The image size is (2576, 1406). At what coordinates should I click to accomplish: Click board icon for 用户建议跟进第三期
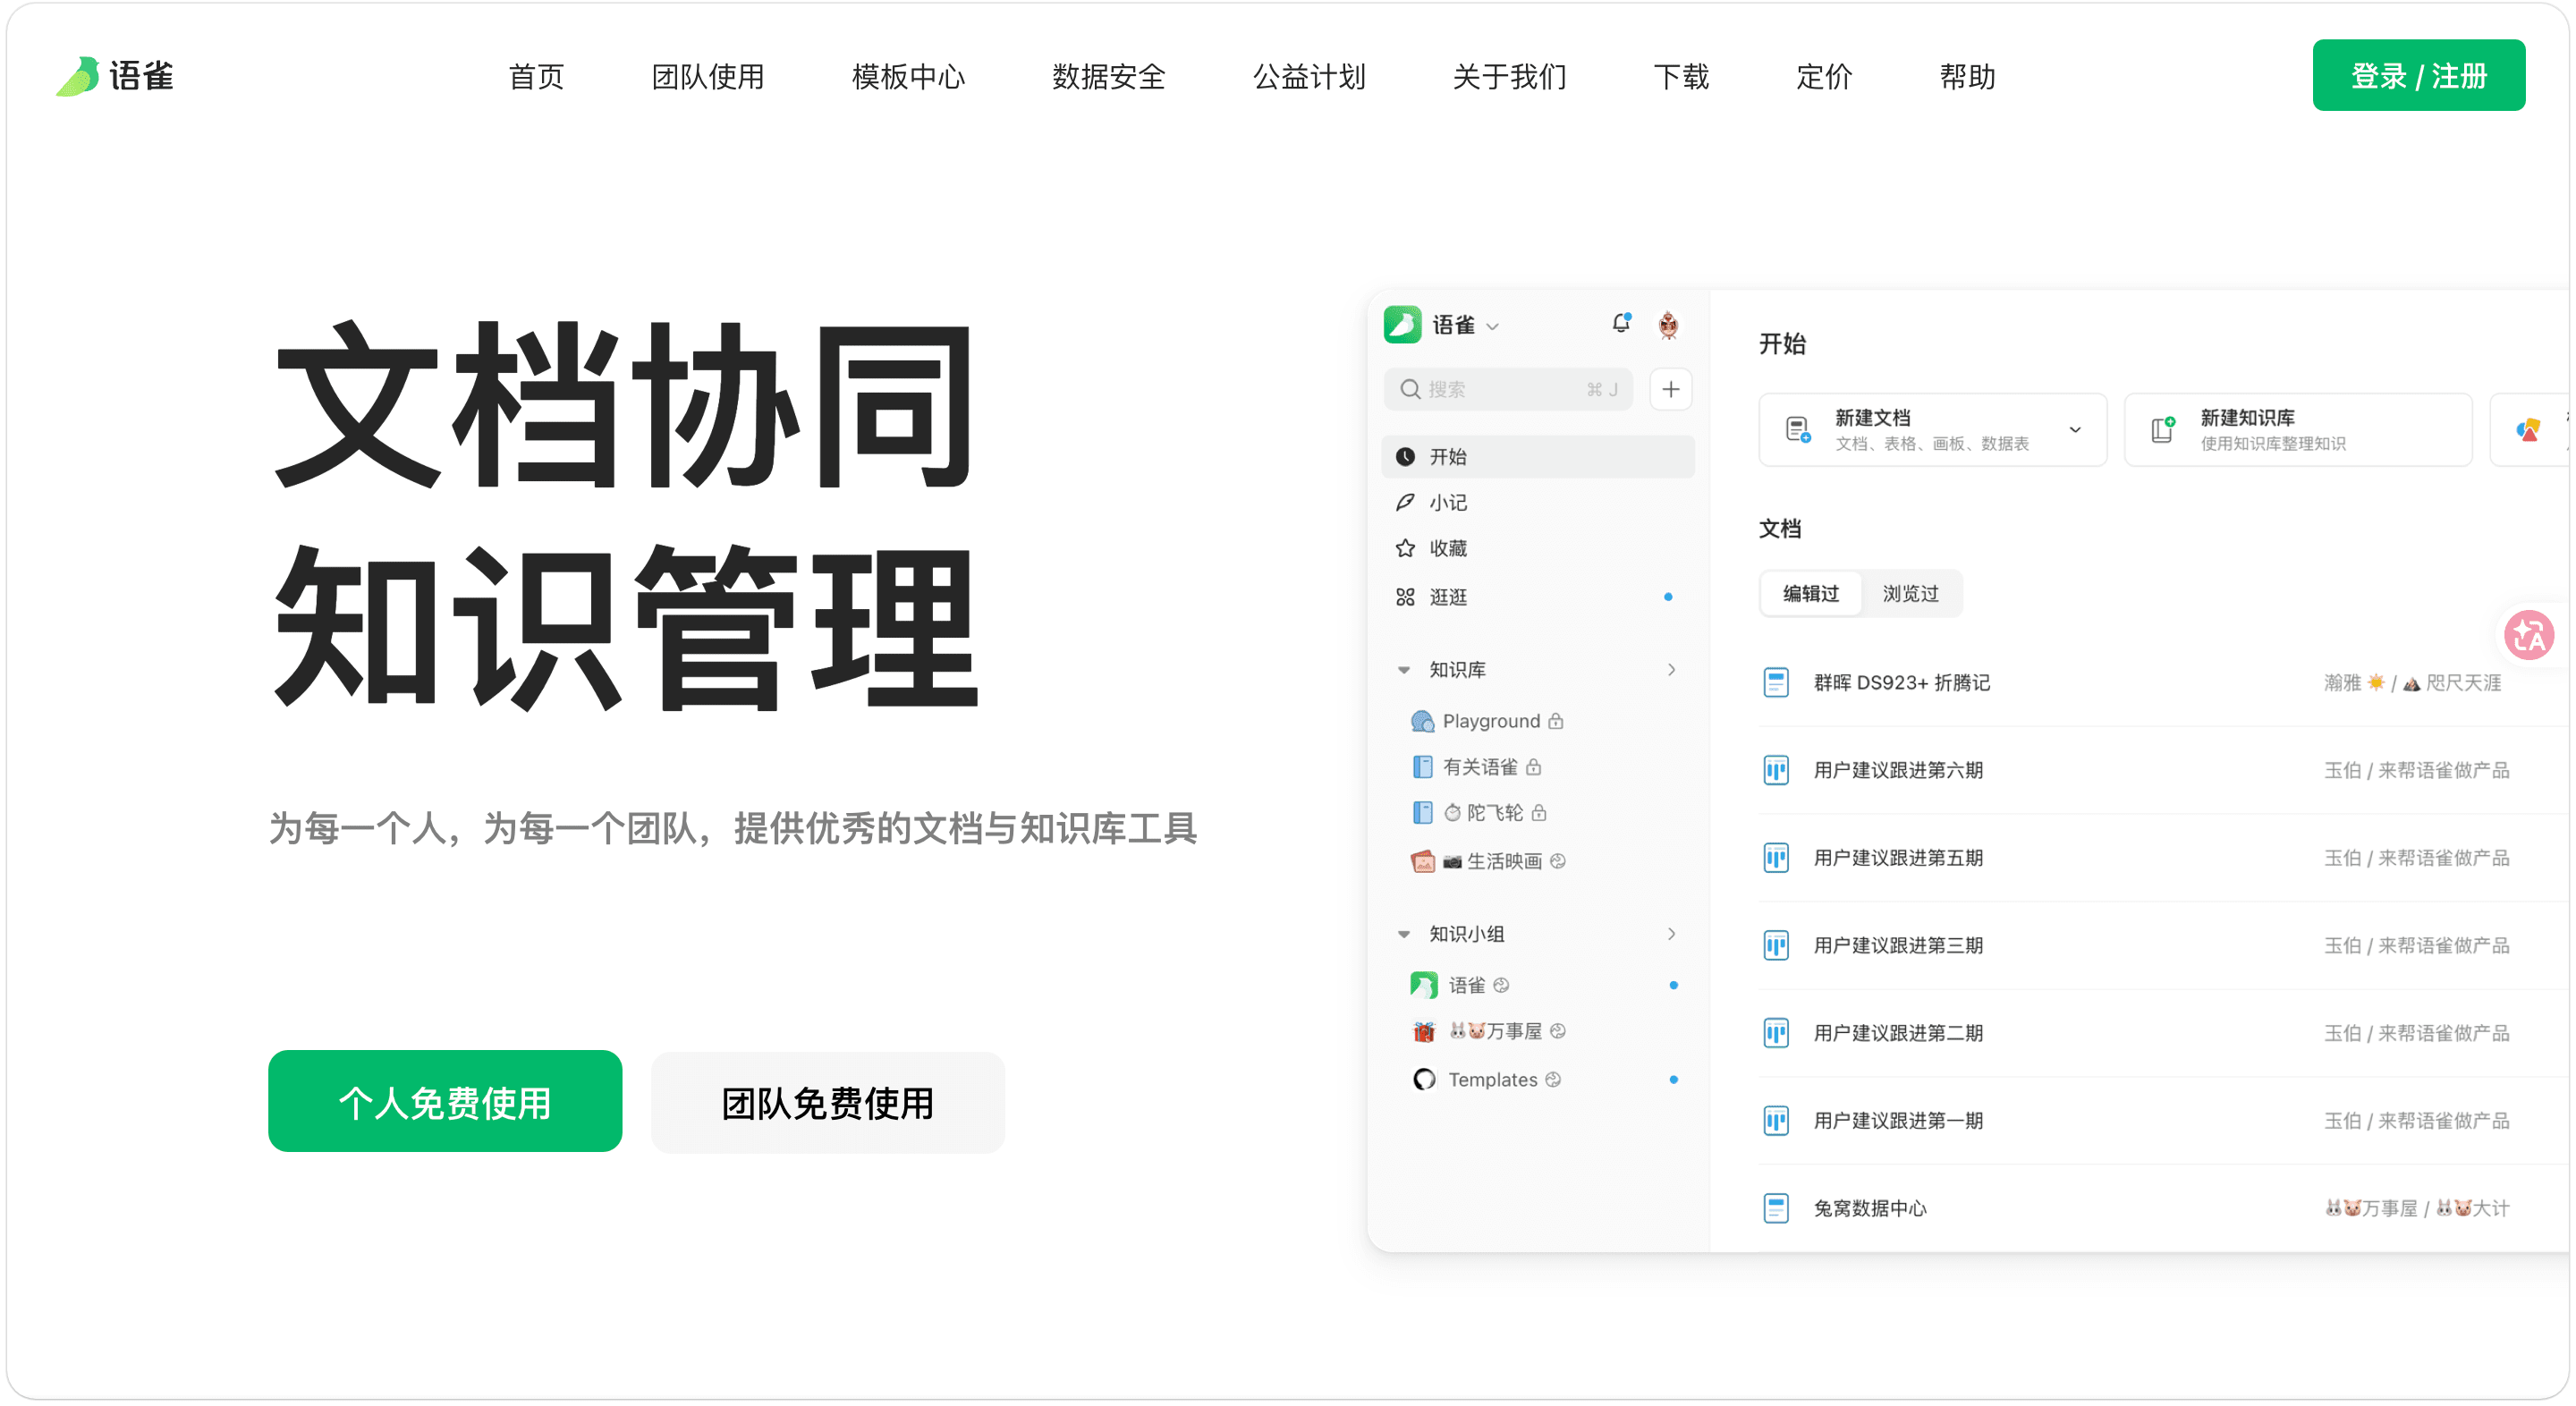1776,946
